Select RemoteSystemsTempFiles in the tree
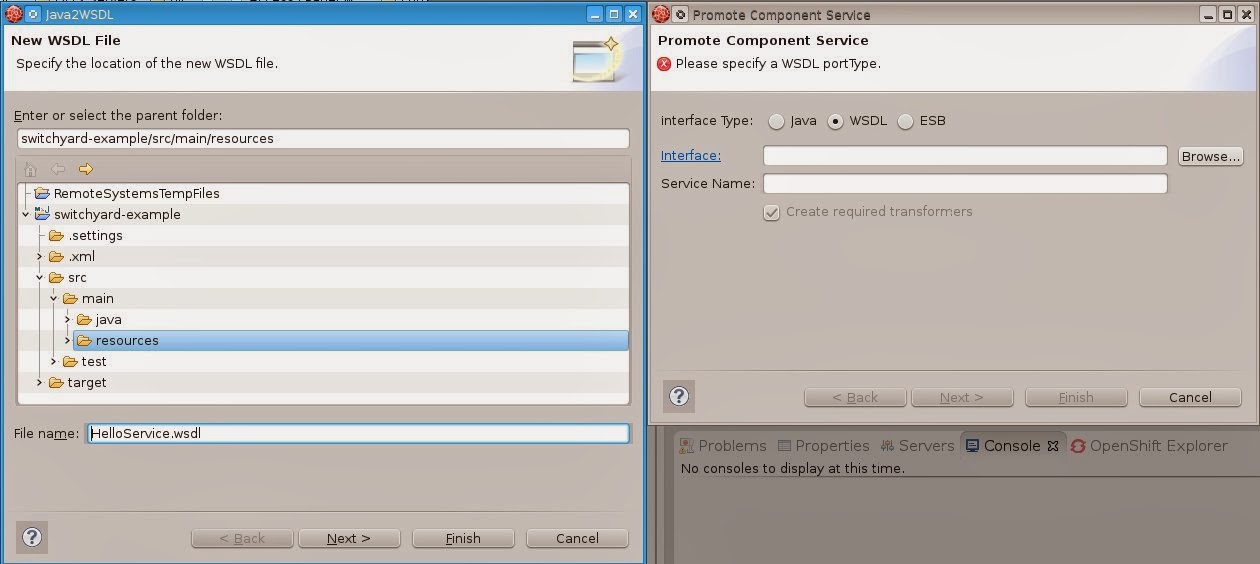The height and width of the screenshot is (564, 1260). pos(136,193)
